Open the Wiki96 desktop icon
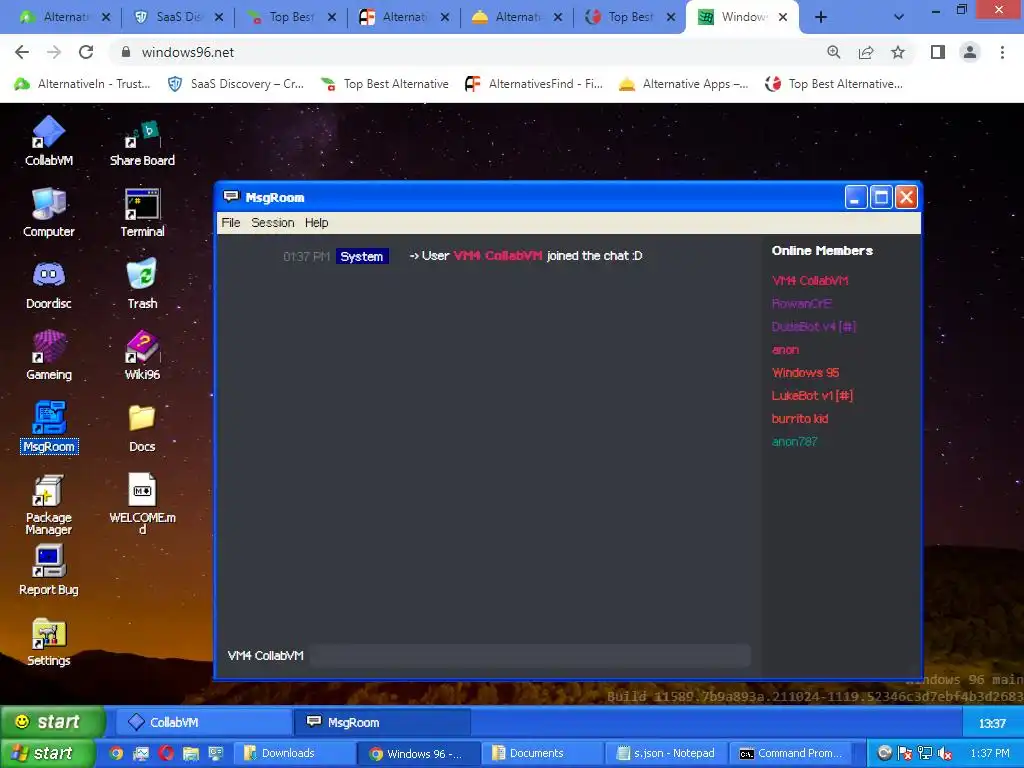 [x=142, y=356]
